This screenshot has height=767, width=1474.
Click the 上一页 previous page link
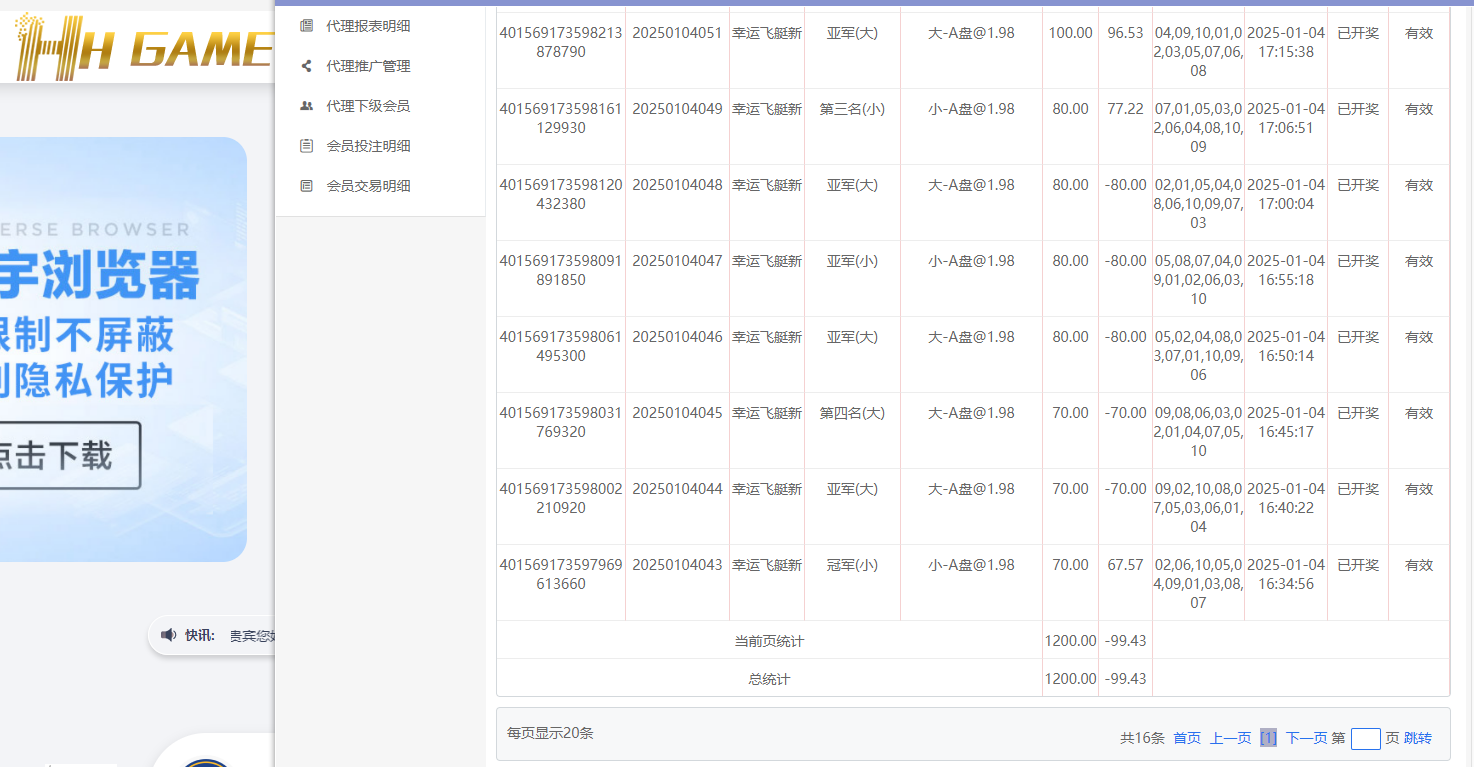[1229, 737]
